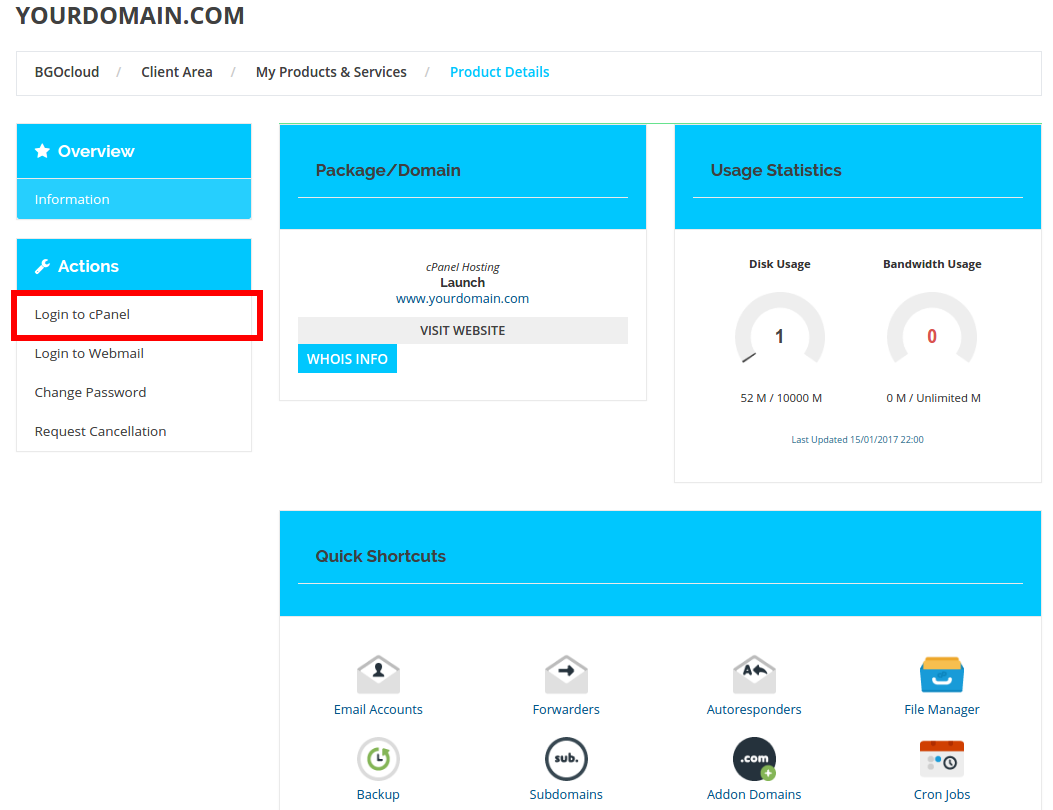Image resolution: width=1053 pixels, height=810 pixels.
Task: Click Product Details breadcrumb
Action: pyautogui.click(x=500, y=72)
